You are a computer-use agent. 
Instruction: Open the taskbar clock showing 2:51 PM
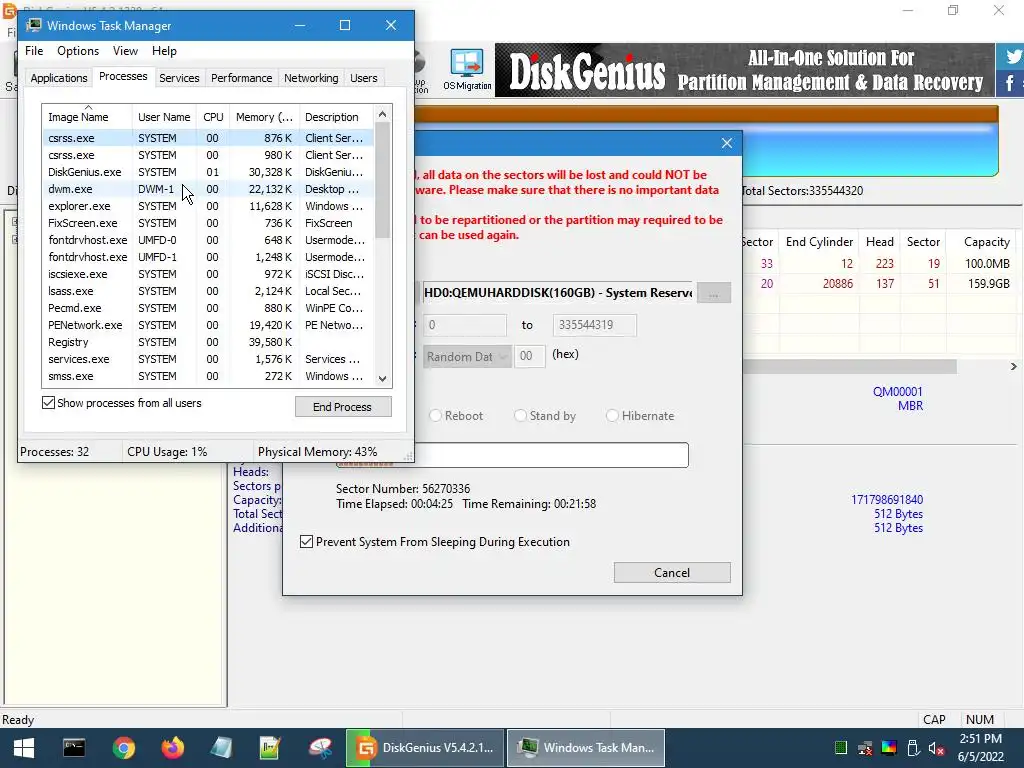coord(980,748)
